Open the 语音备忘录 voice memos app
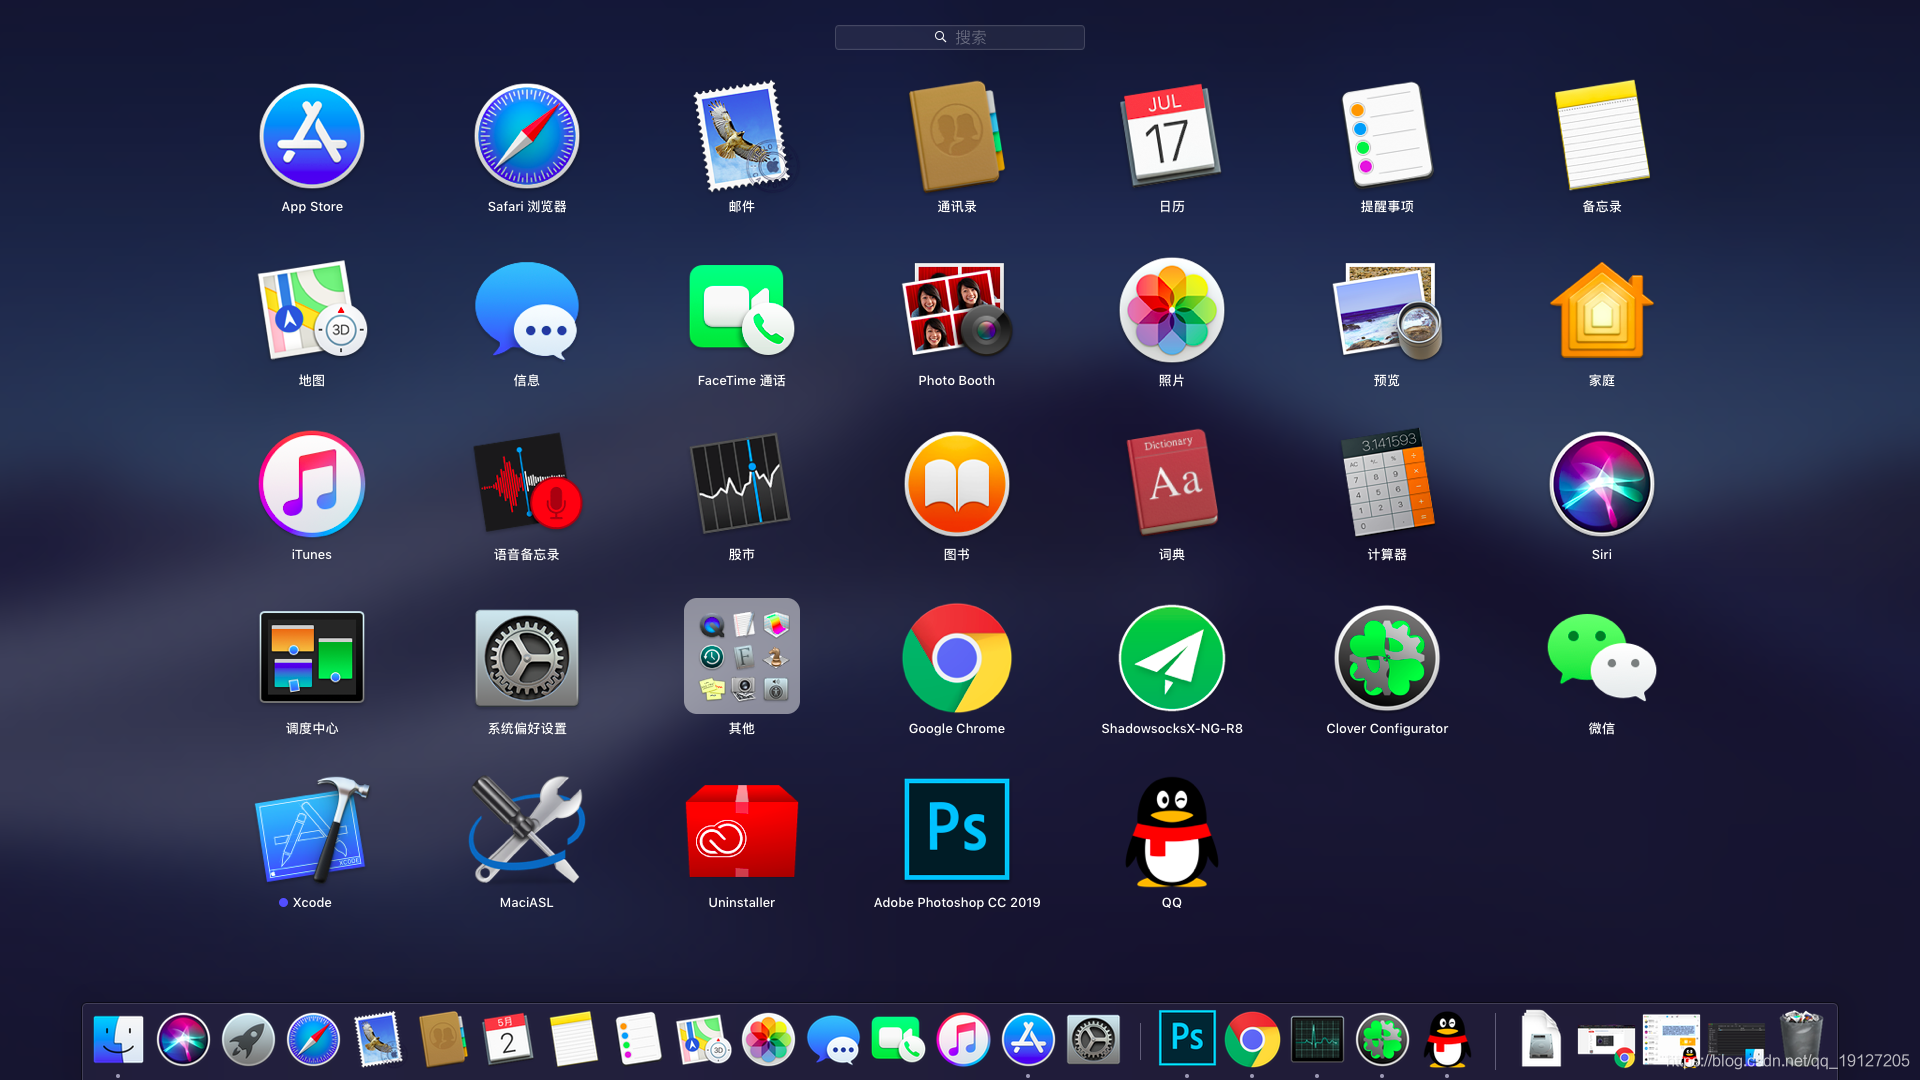Image resolution: width=1920 pixels, height=1080 pixels. coord(526,485)
